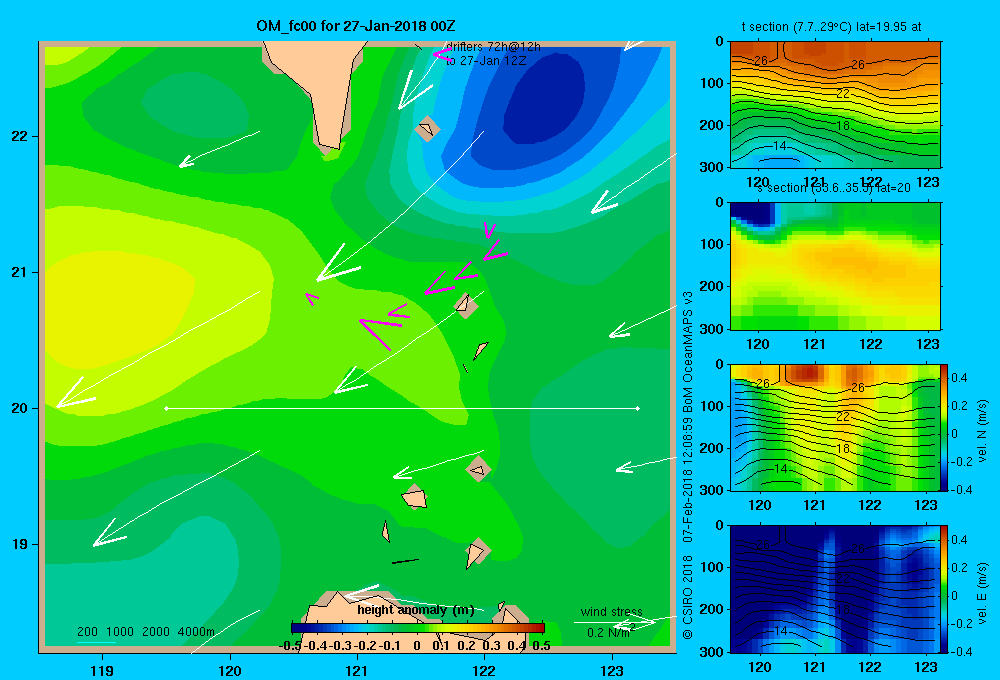
Task: Click latitude label 22 on main map
Action: (20, 136)
